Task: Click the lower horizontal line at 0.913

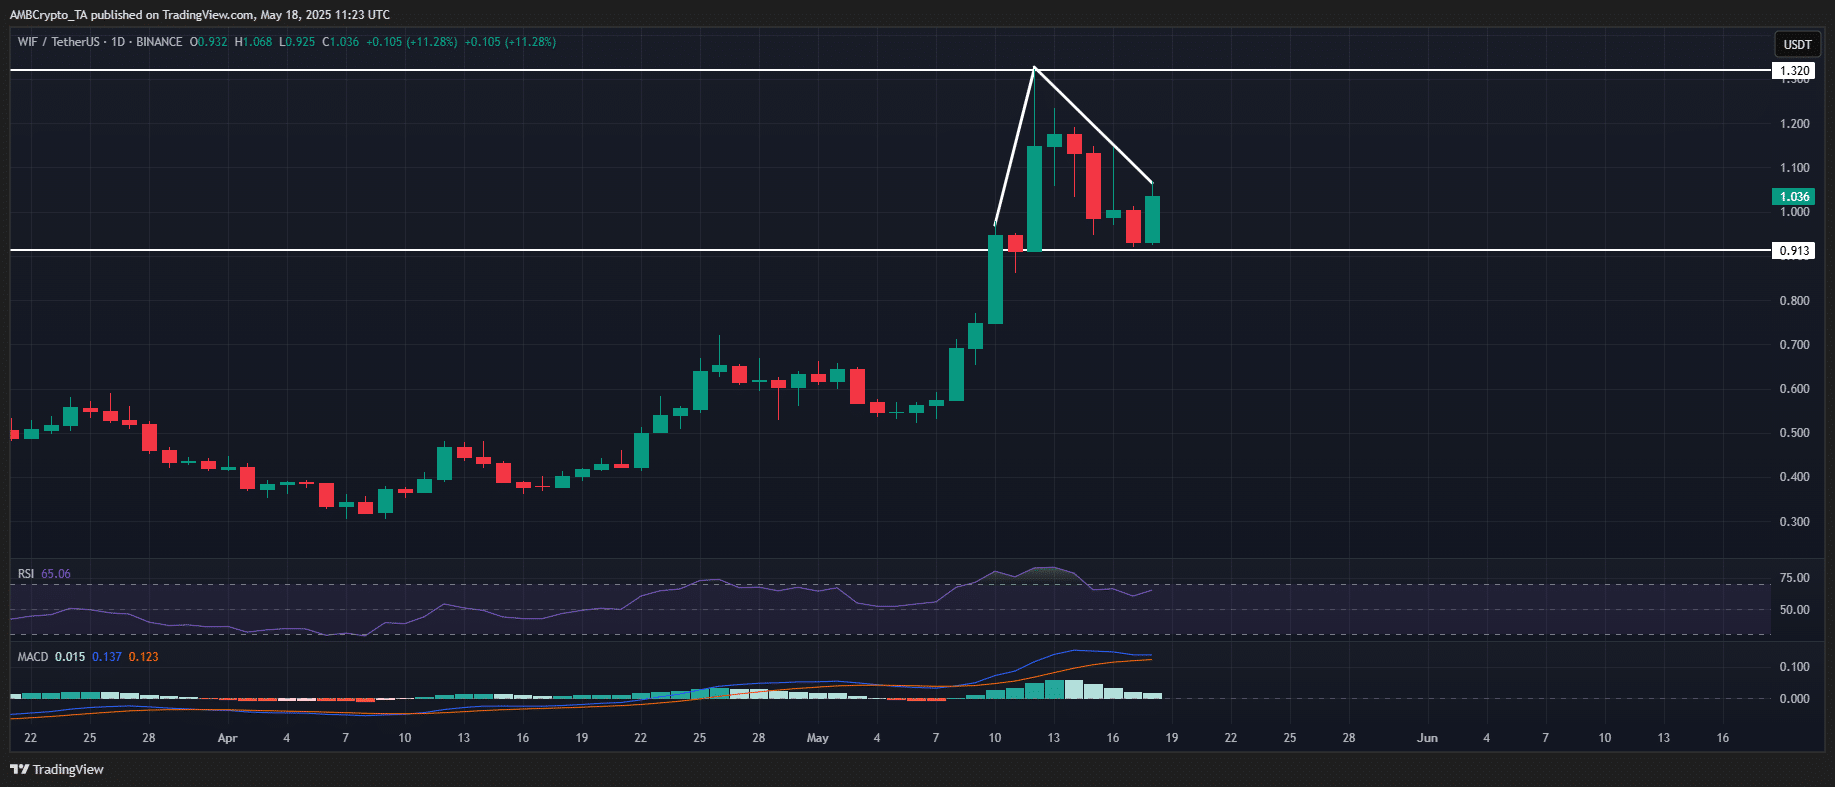Action: (x=500, y=249)
